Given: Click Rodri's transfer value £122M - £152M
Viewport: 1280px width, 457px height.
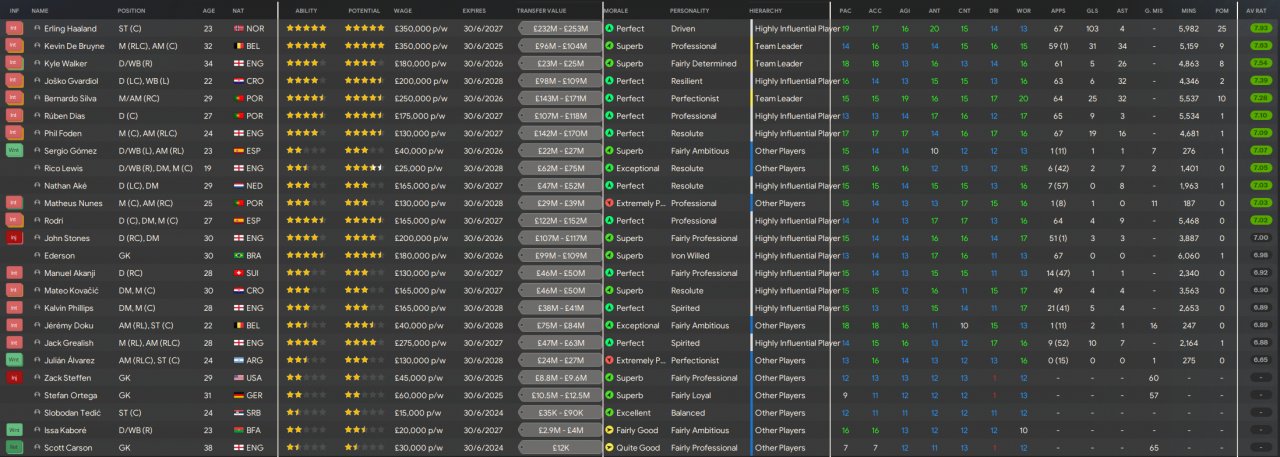Looking at the screenshot, I should click(x=560, y=221).
